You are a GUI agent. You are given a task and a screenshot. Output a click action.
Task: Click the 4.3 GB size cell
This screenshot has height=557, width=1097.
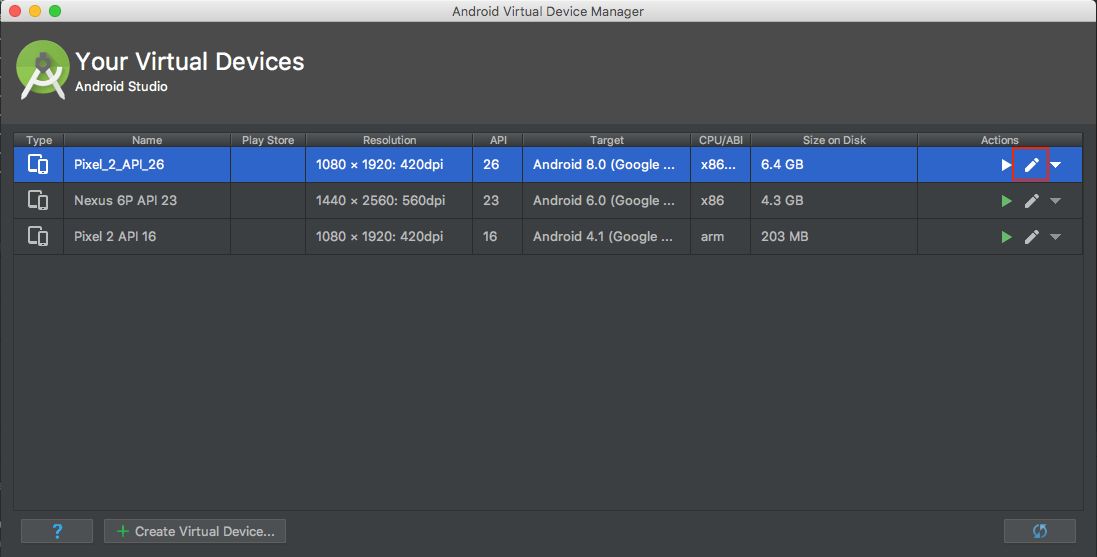tap(834, 200)
